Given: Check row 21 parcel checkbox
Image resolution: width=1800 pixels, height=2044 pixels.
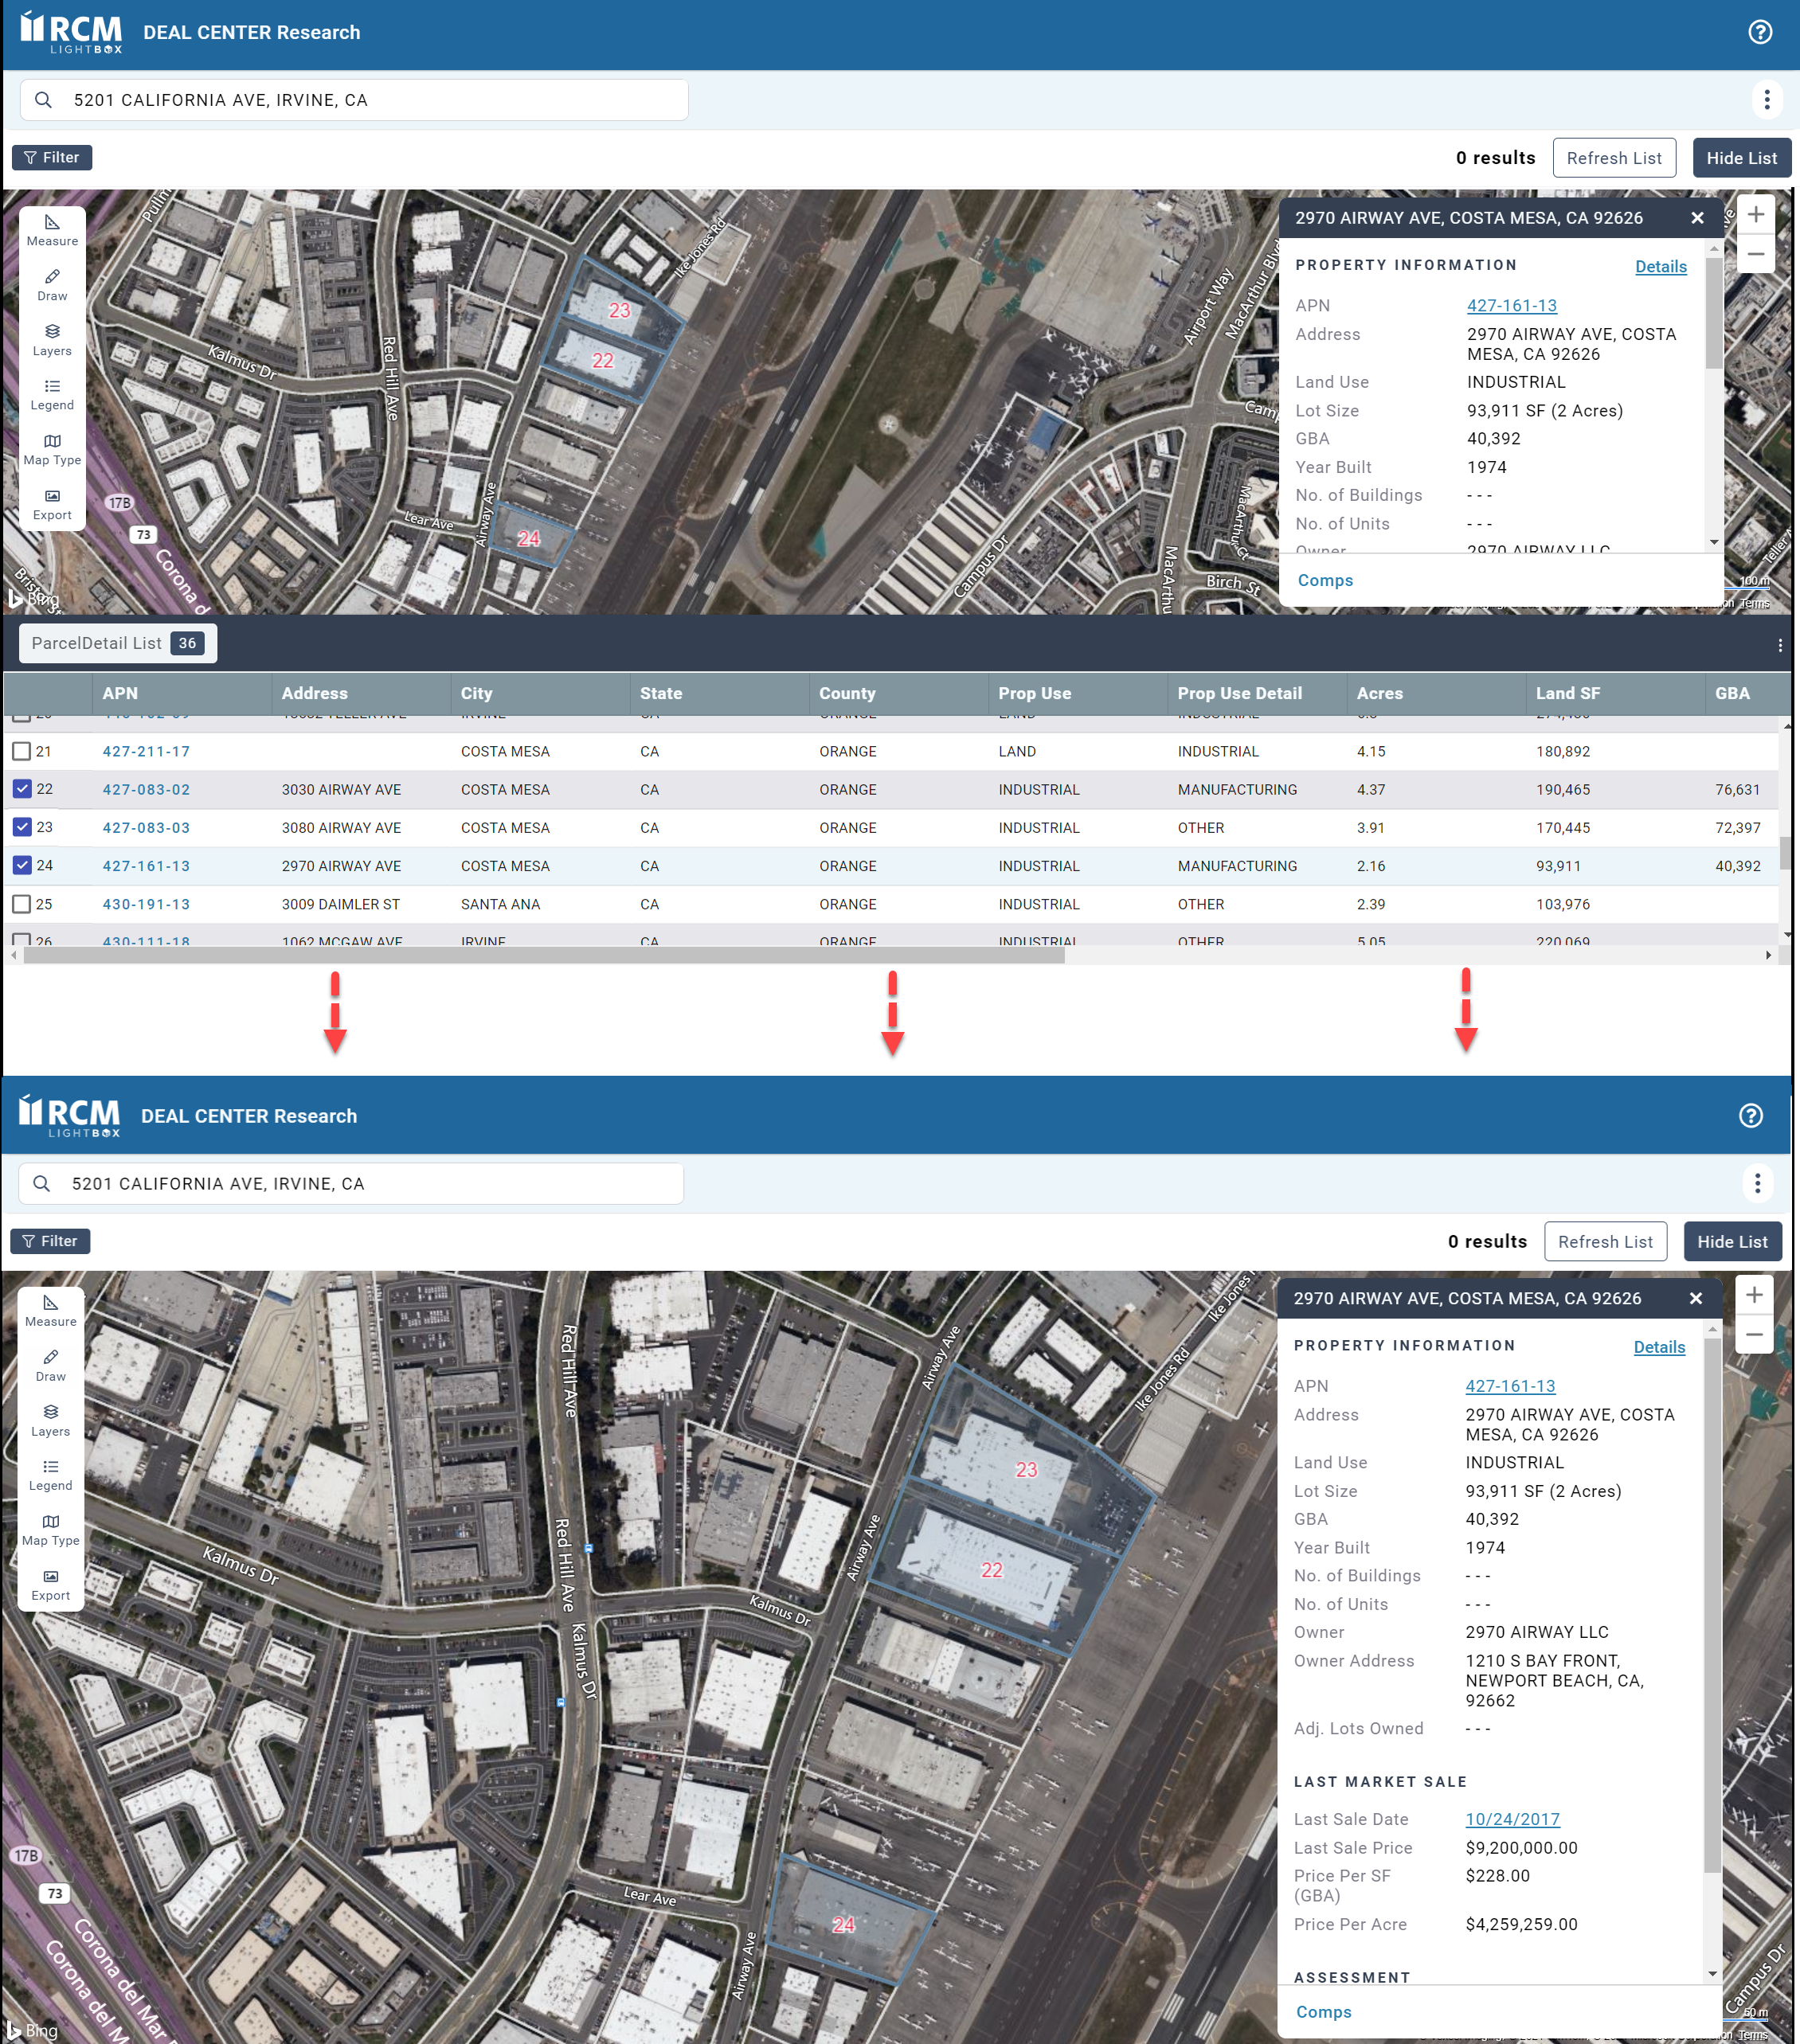Looking at the screenshot, I should [22, 751].
